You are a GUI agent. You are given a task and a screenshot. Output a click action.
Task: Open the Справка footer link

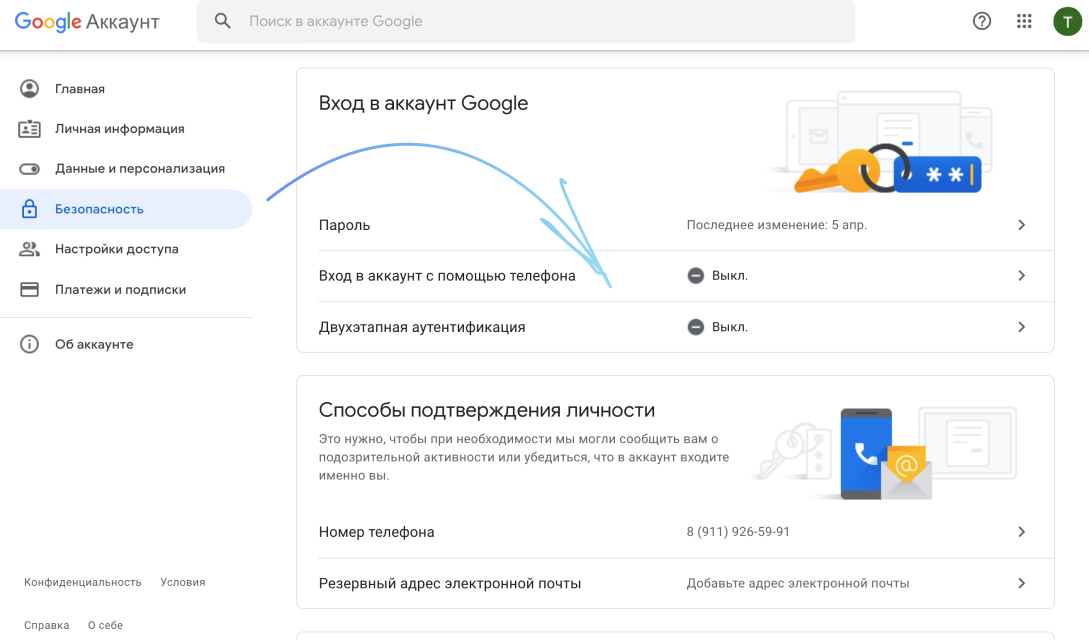tap(47, 625)
